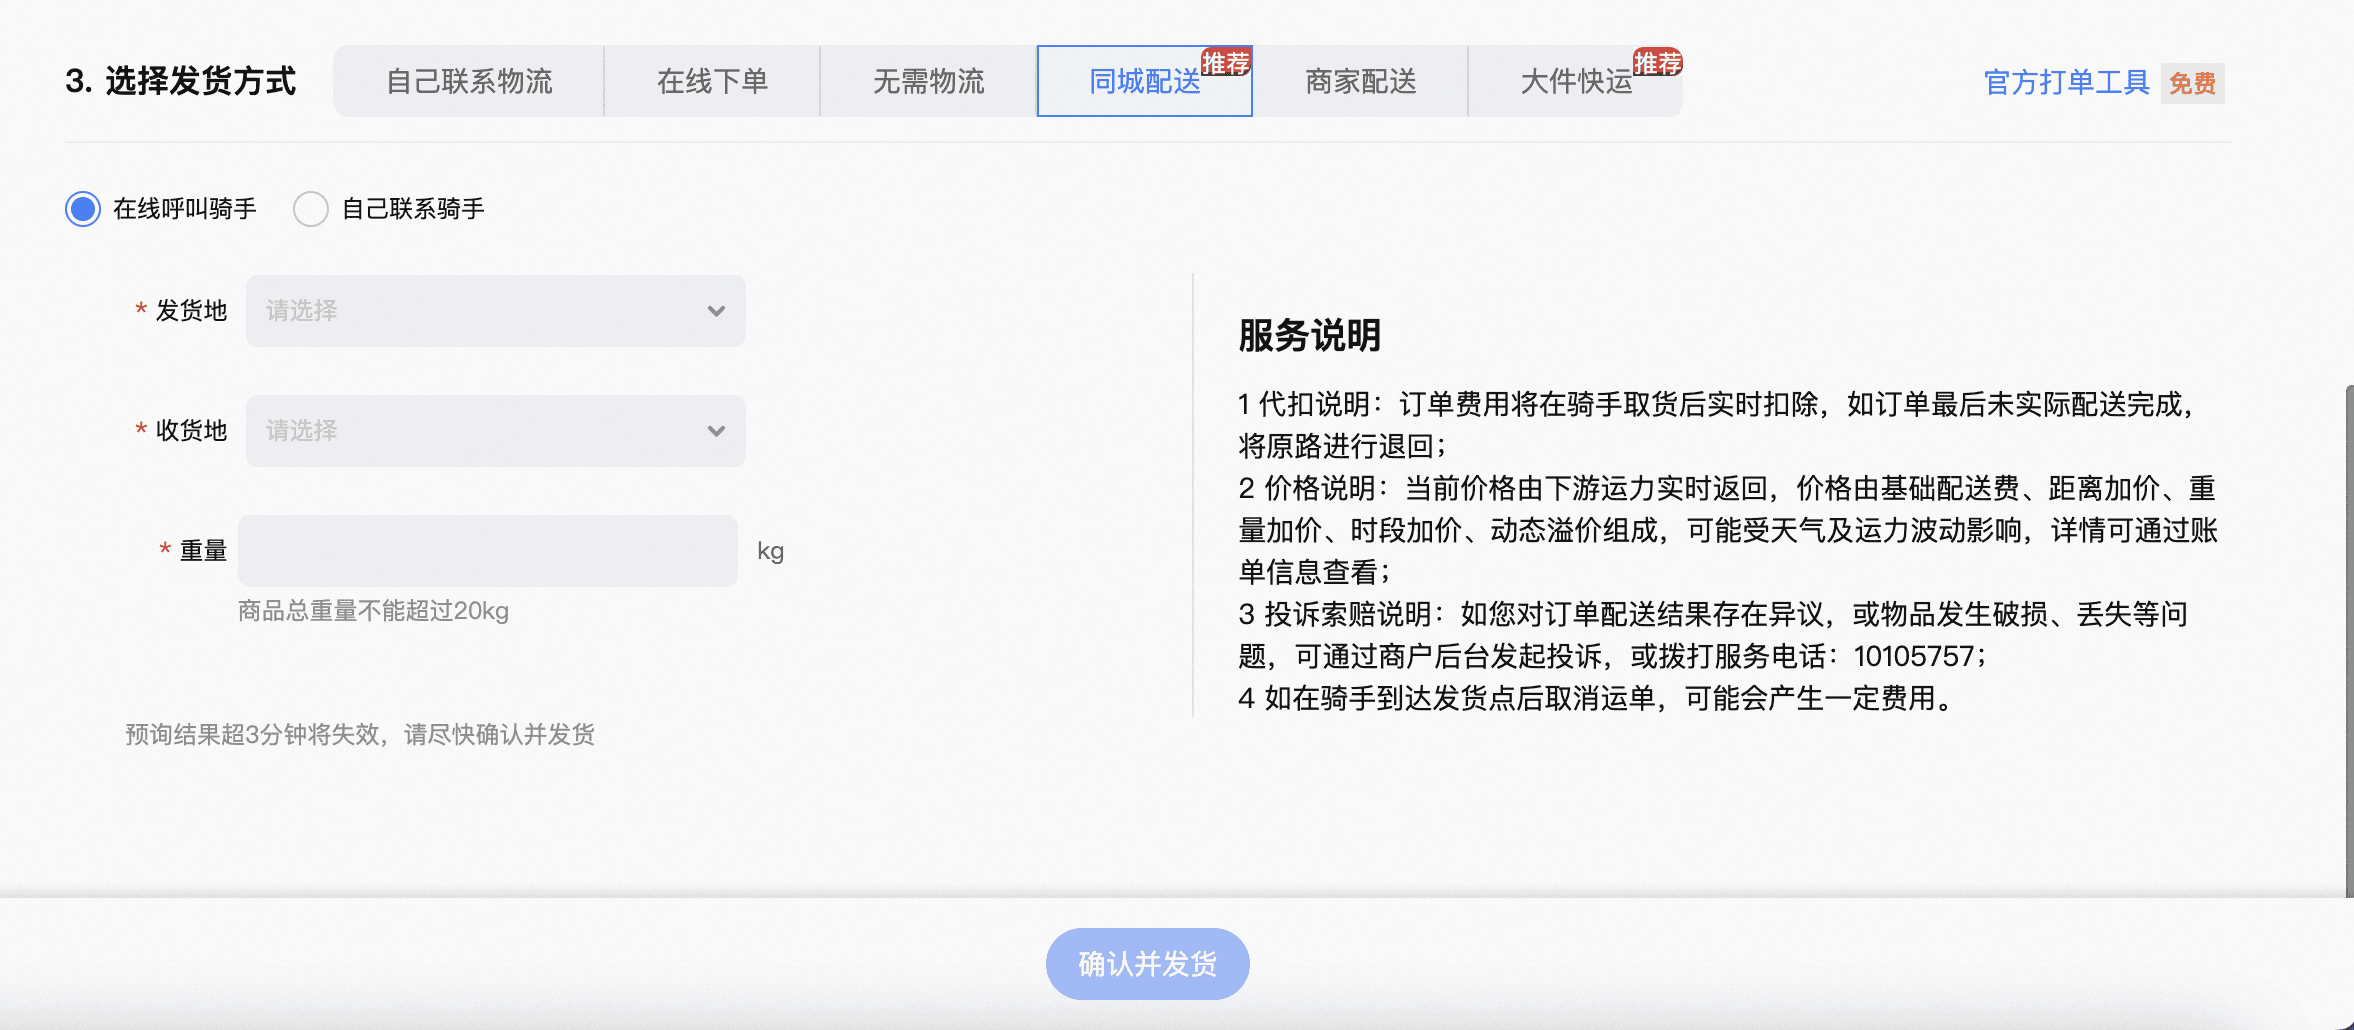
Task: Select the 在线呼叫骑手 radio button
Action: pos(83,209)
